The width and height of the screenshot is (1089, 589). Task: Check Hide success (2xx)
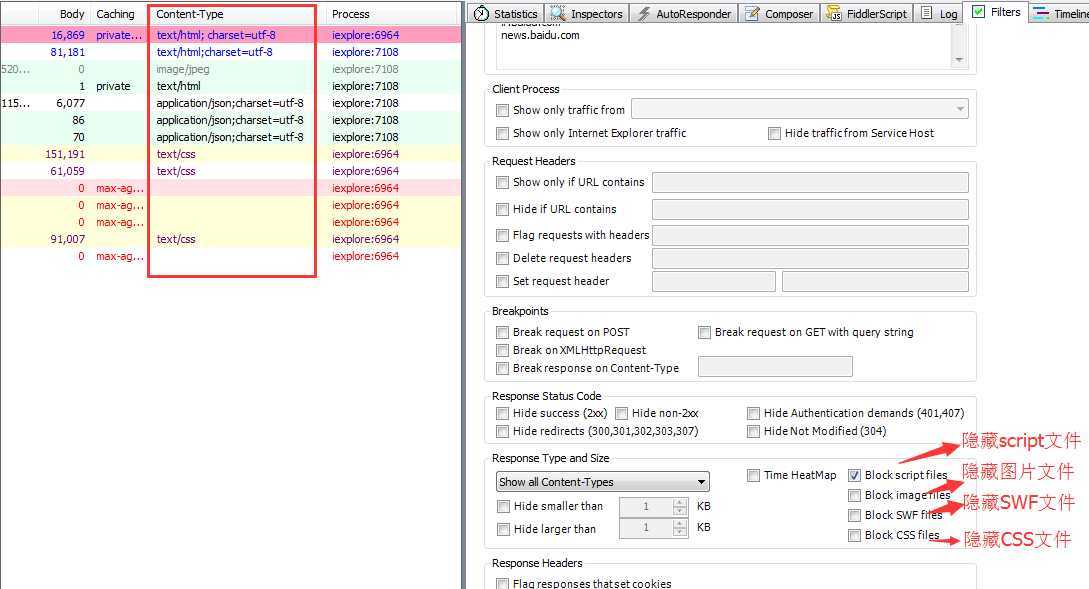tap(502, 413)
